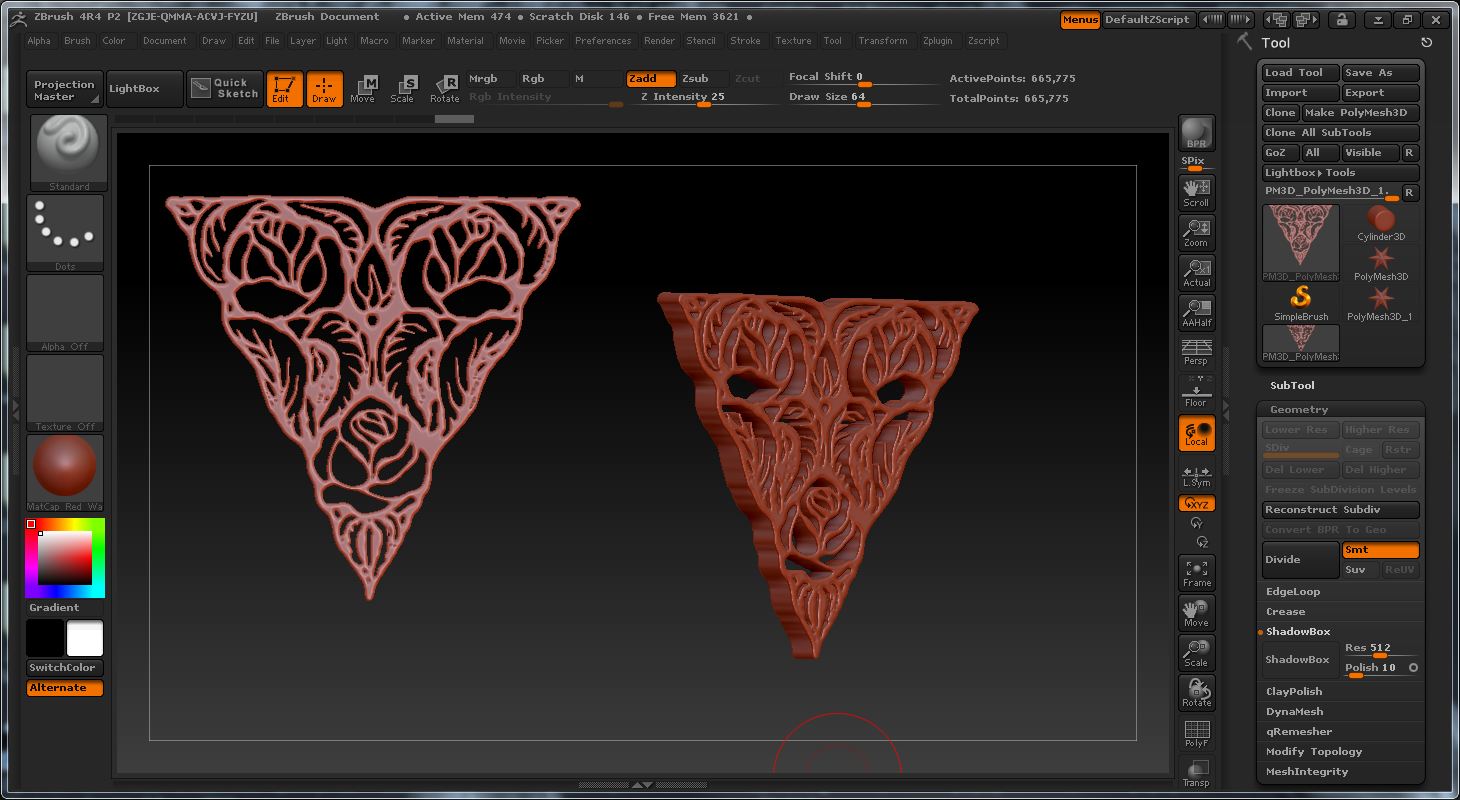
Task: Expand the DynaMesh section
Action: click(1294, 712)
